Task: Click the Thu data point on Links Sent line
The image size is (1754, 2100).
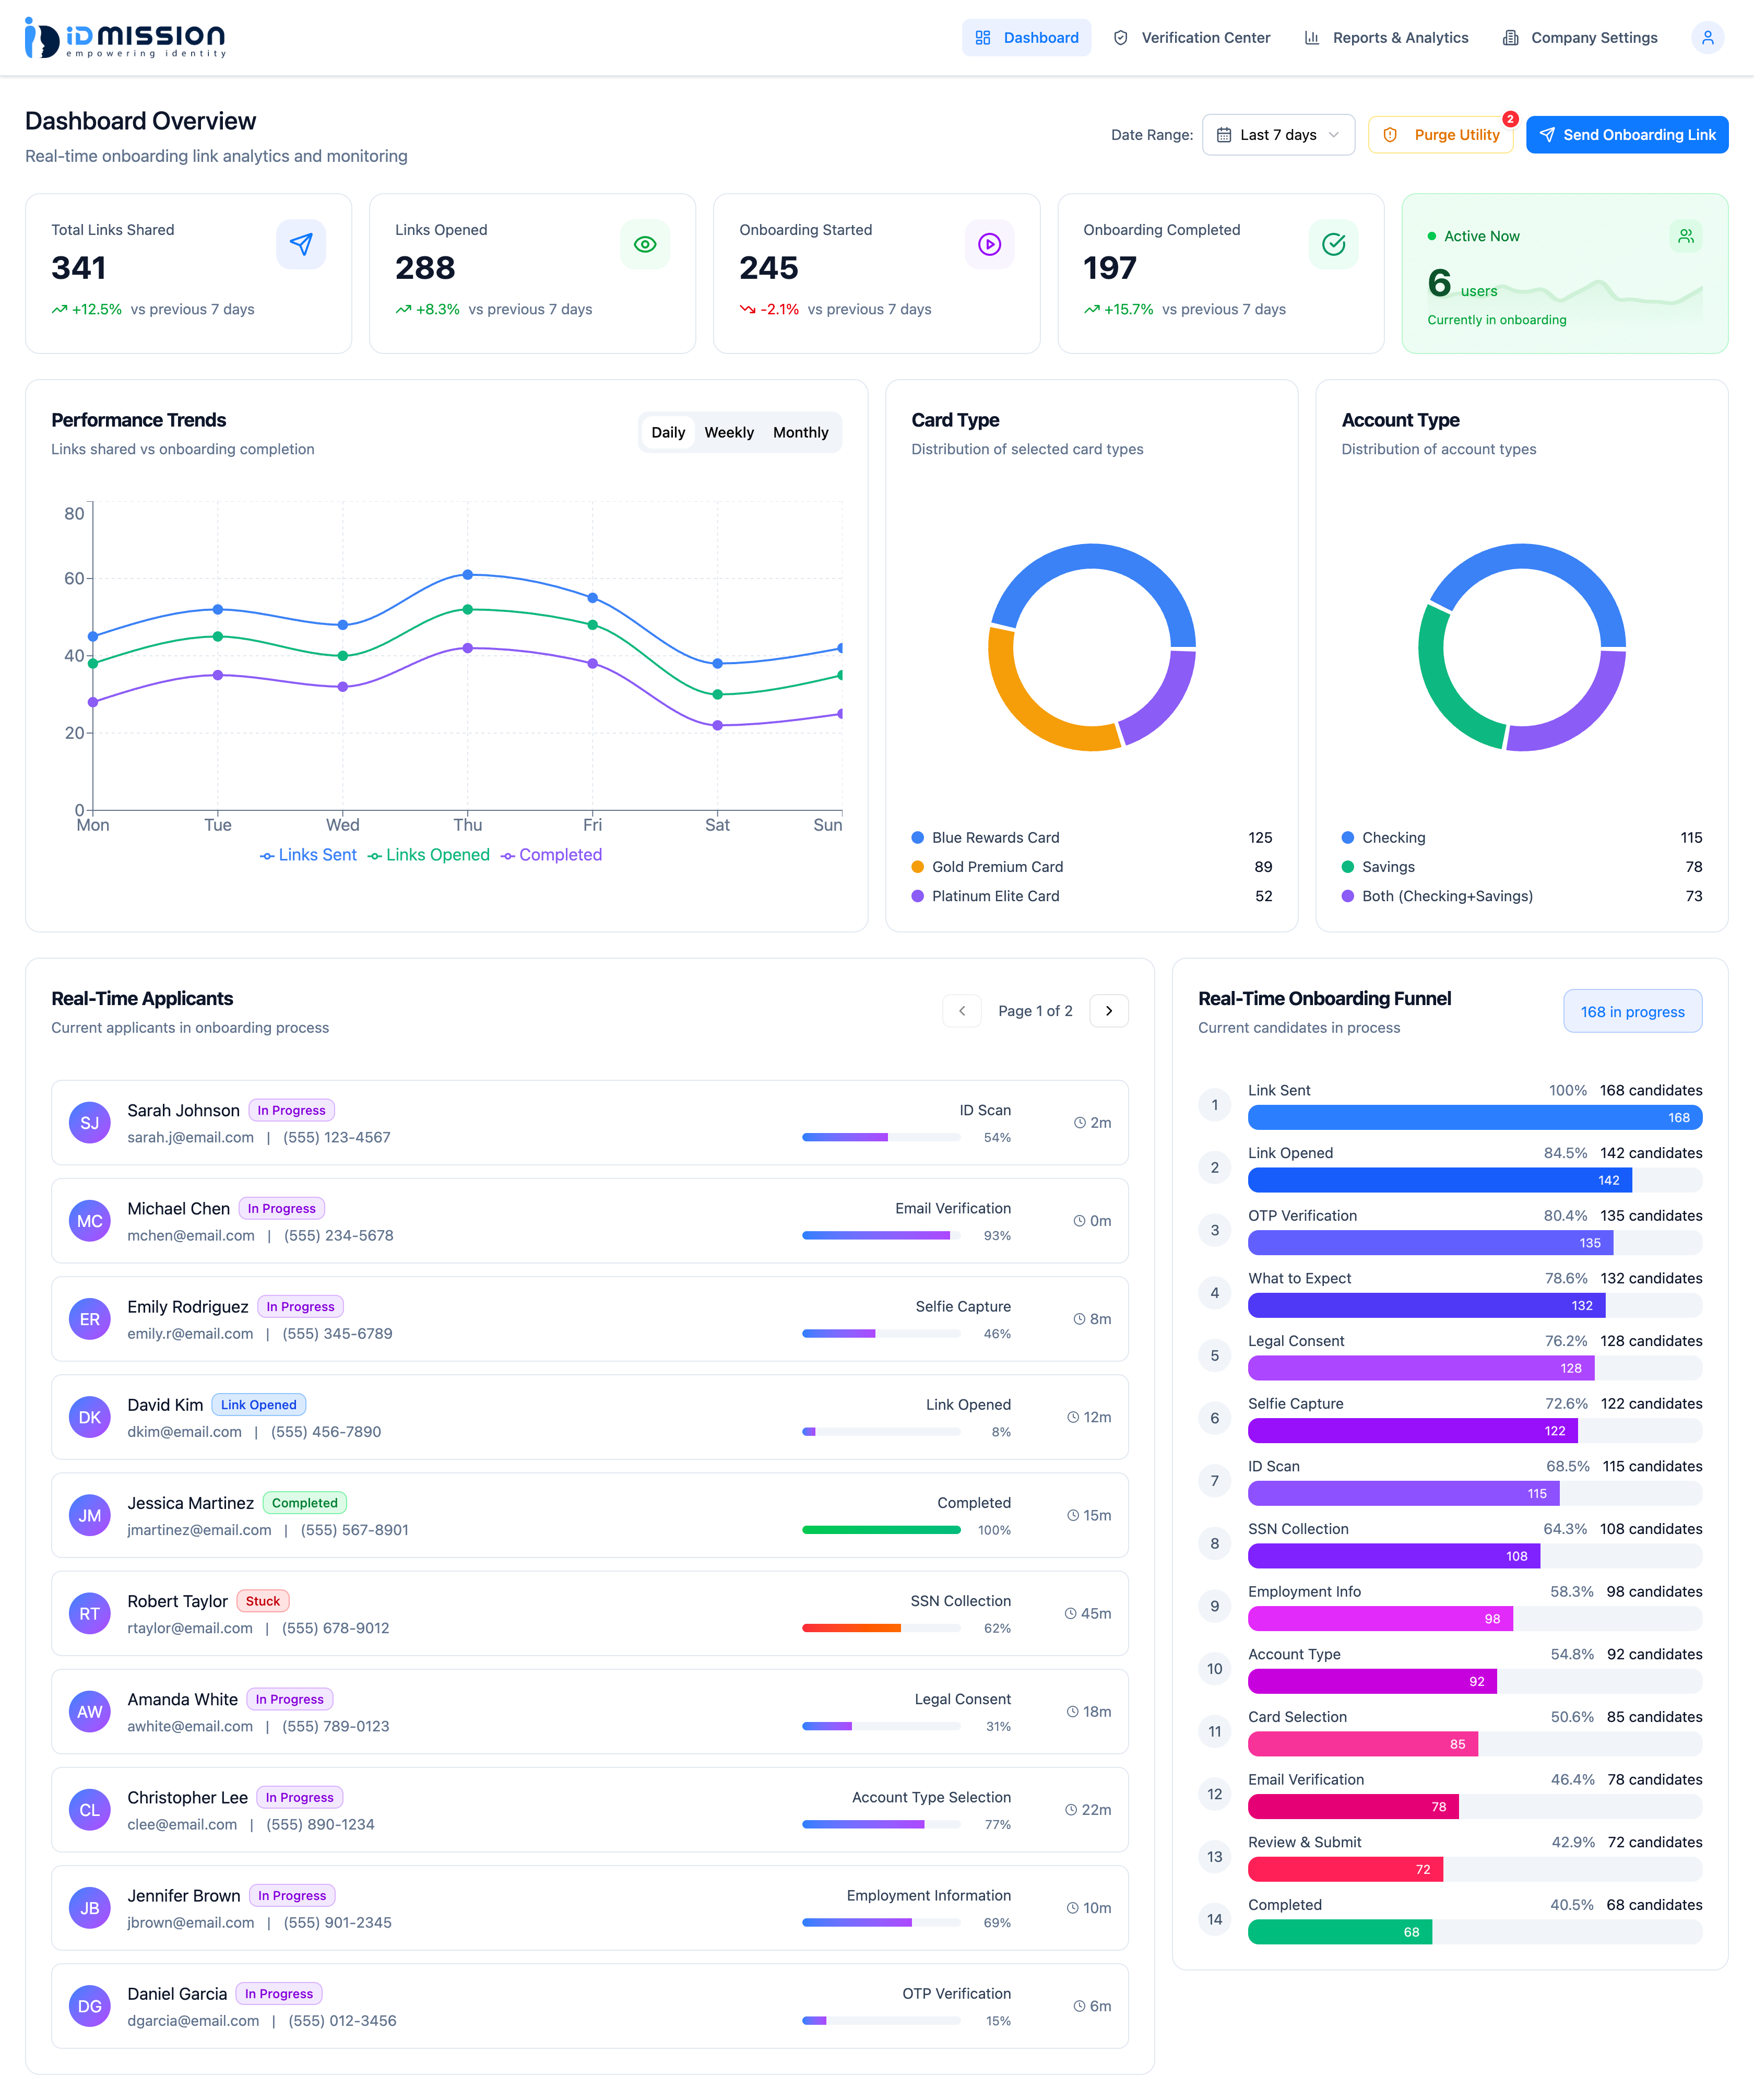Action: [x=467, y=575]
